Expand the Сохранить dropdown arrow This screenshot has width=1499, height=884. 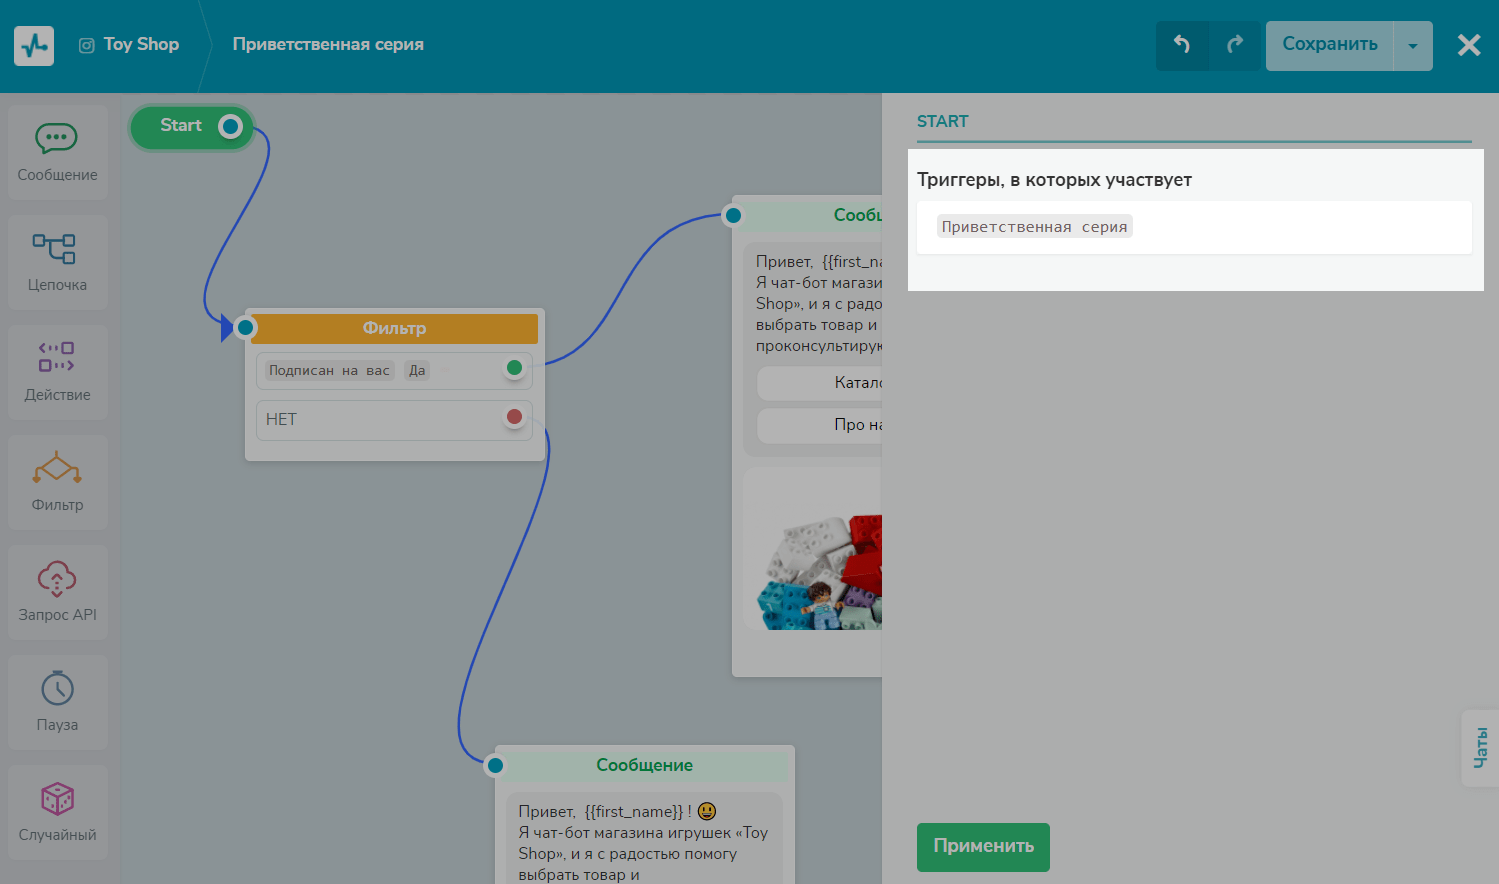pos(1413,45)
